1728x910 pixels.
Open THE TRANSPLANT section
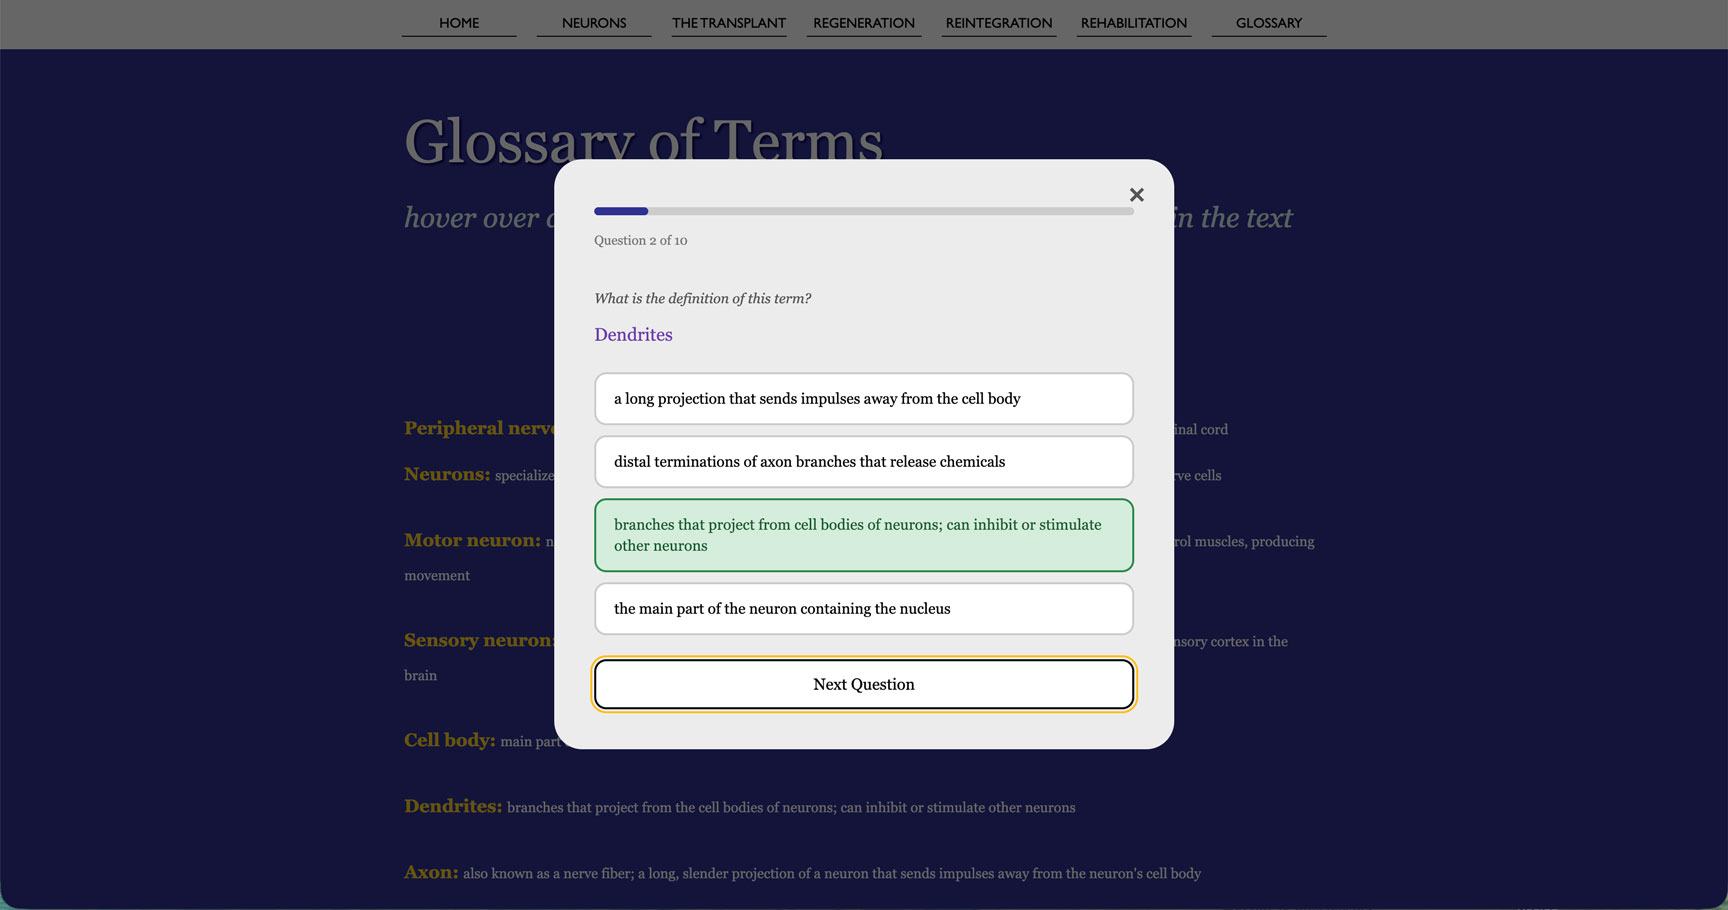[729, 22]
